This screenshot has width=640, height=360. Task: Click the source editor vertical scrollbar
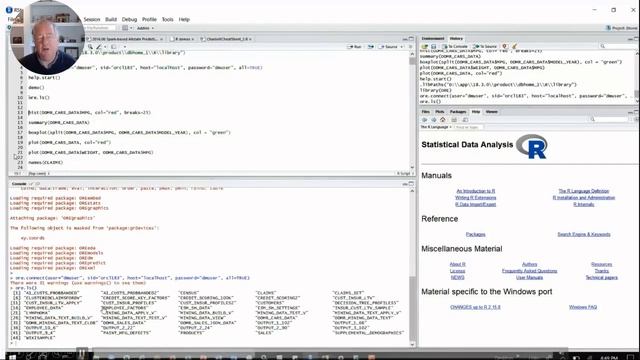tap(412, 110)
